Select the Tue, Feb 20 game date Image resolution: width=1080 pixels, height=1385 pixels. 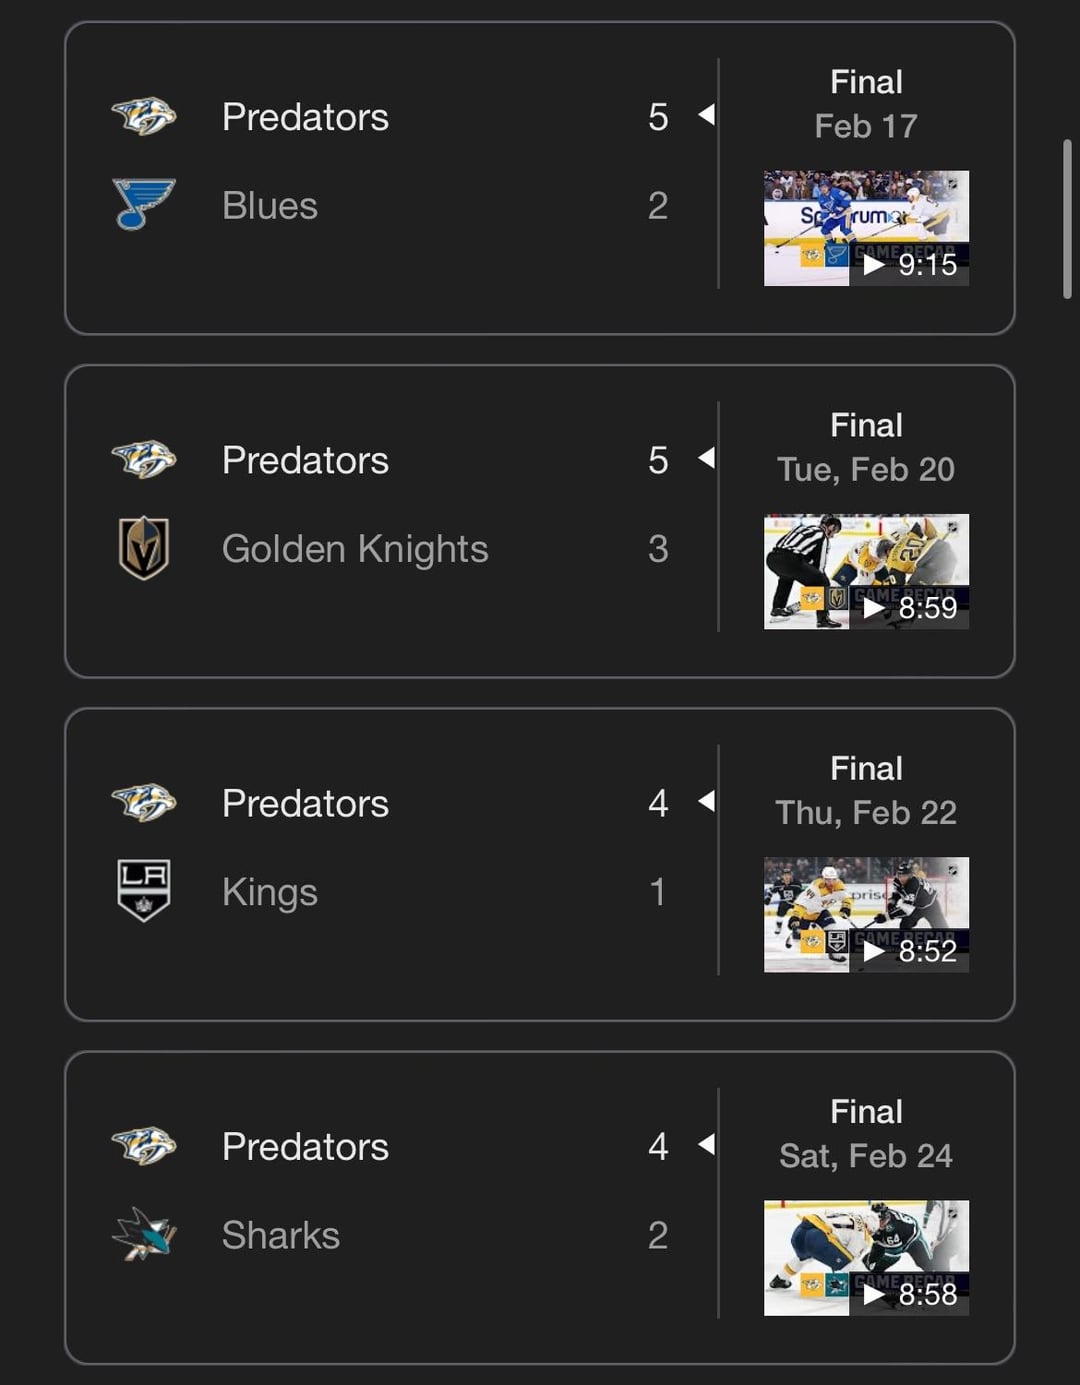click(x=866, y=469)
